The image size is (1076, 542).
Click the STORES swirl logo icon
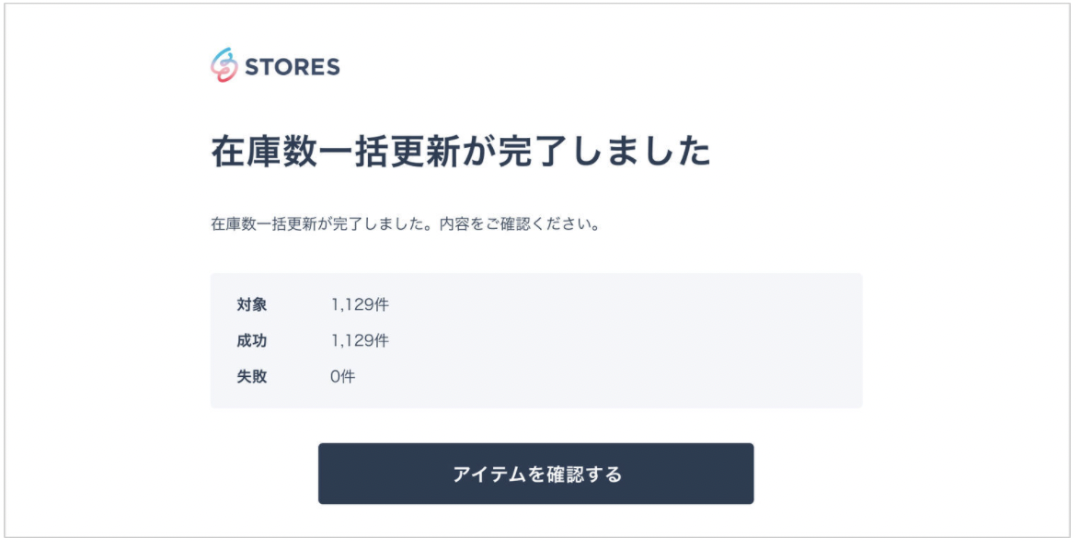point(224,65)
